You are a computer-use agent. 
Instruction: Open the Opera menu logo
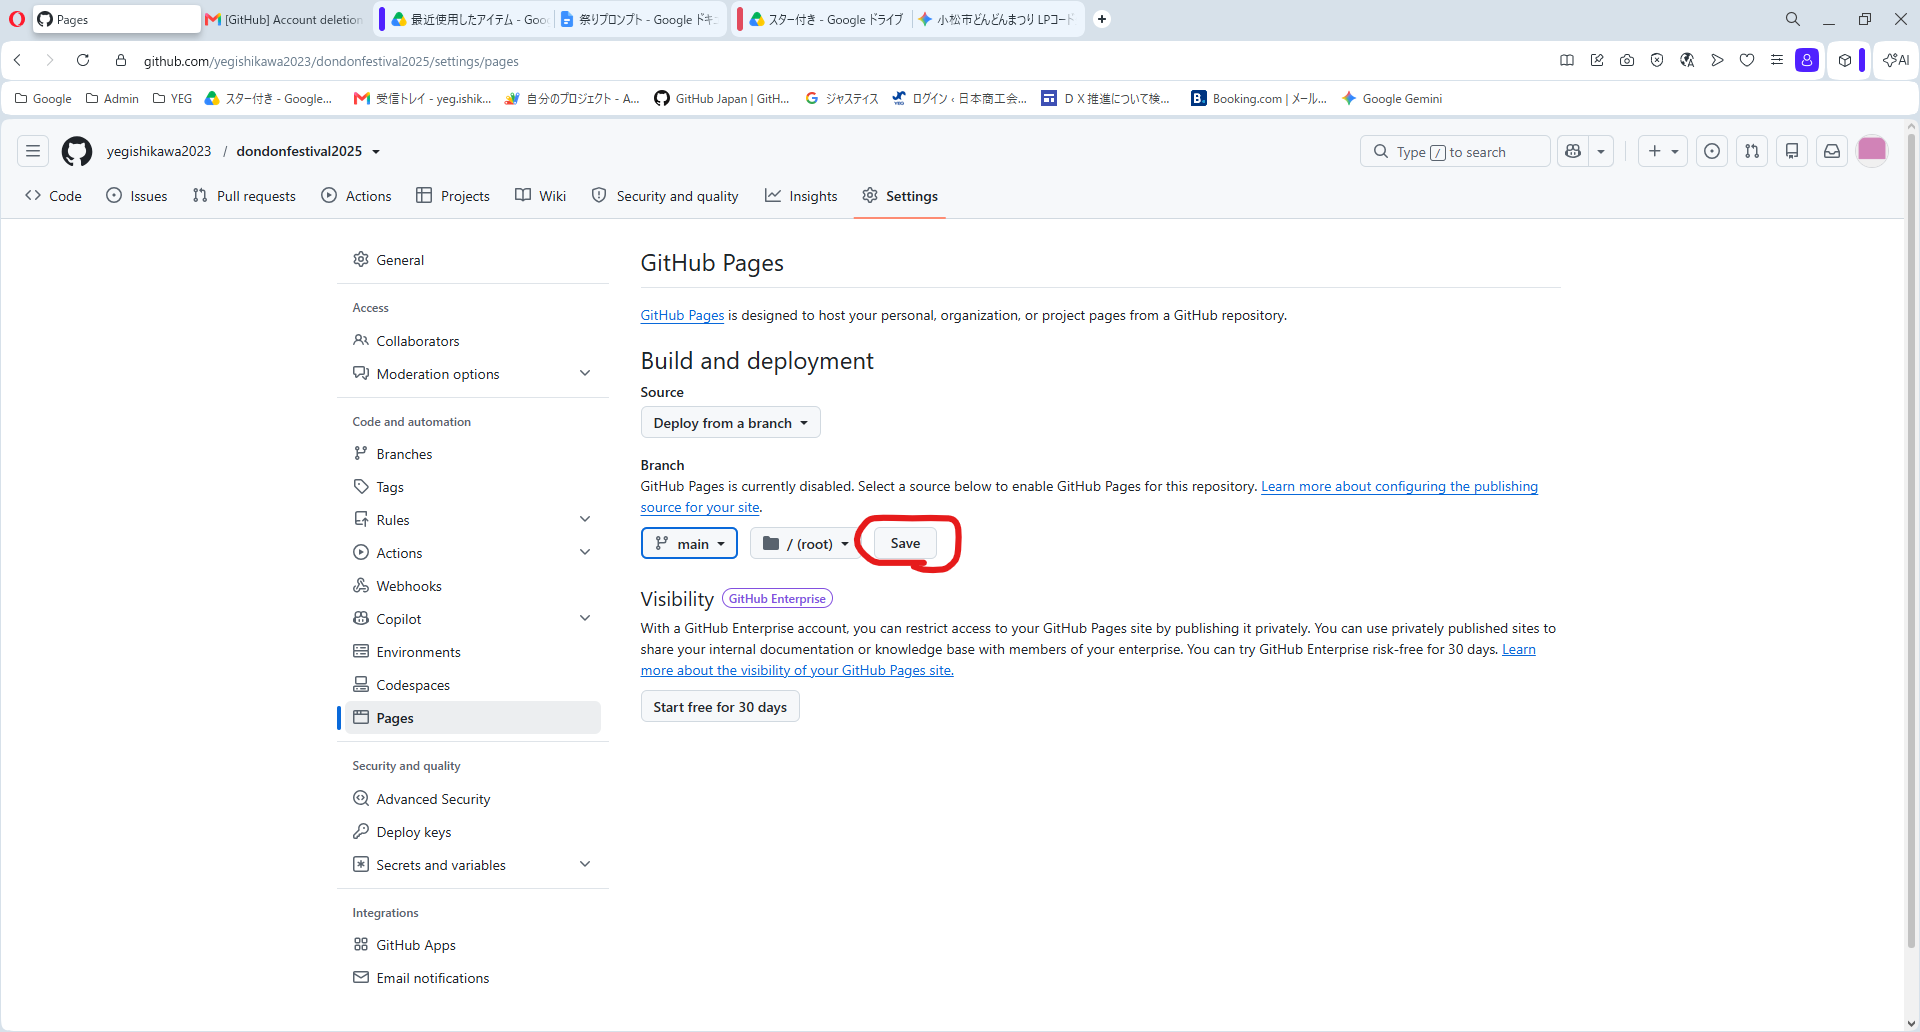(16, 19)
